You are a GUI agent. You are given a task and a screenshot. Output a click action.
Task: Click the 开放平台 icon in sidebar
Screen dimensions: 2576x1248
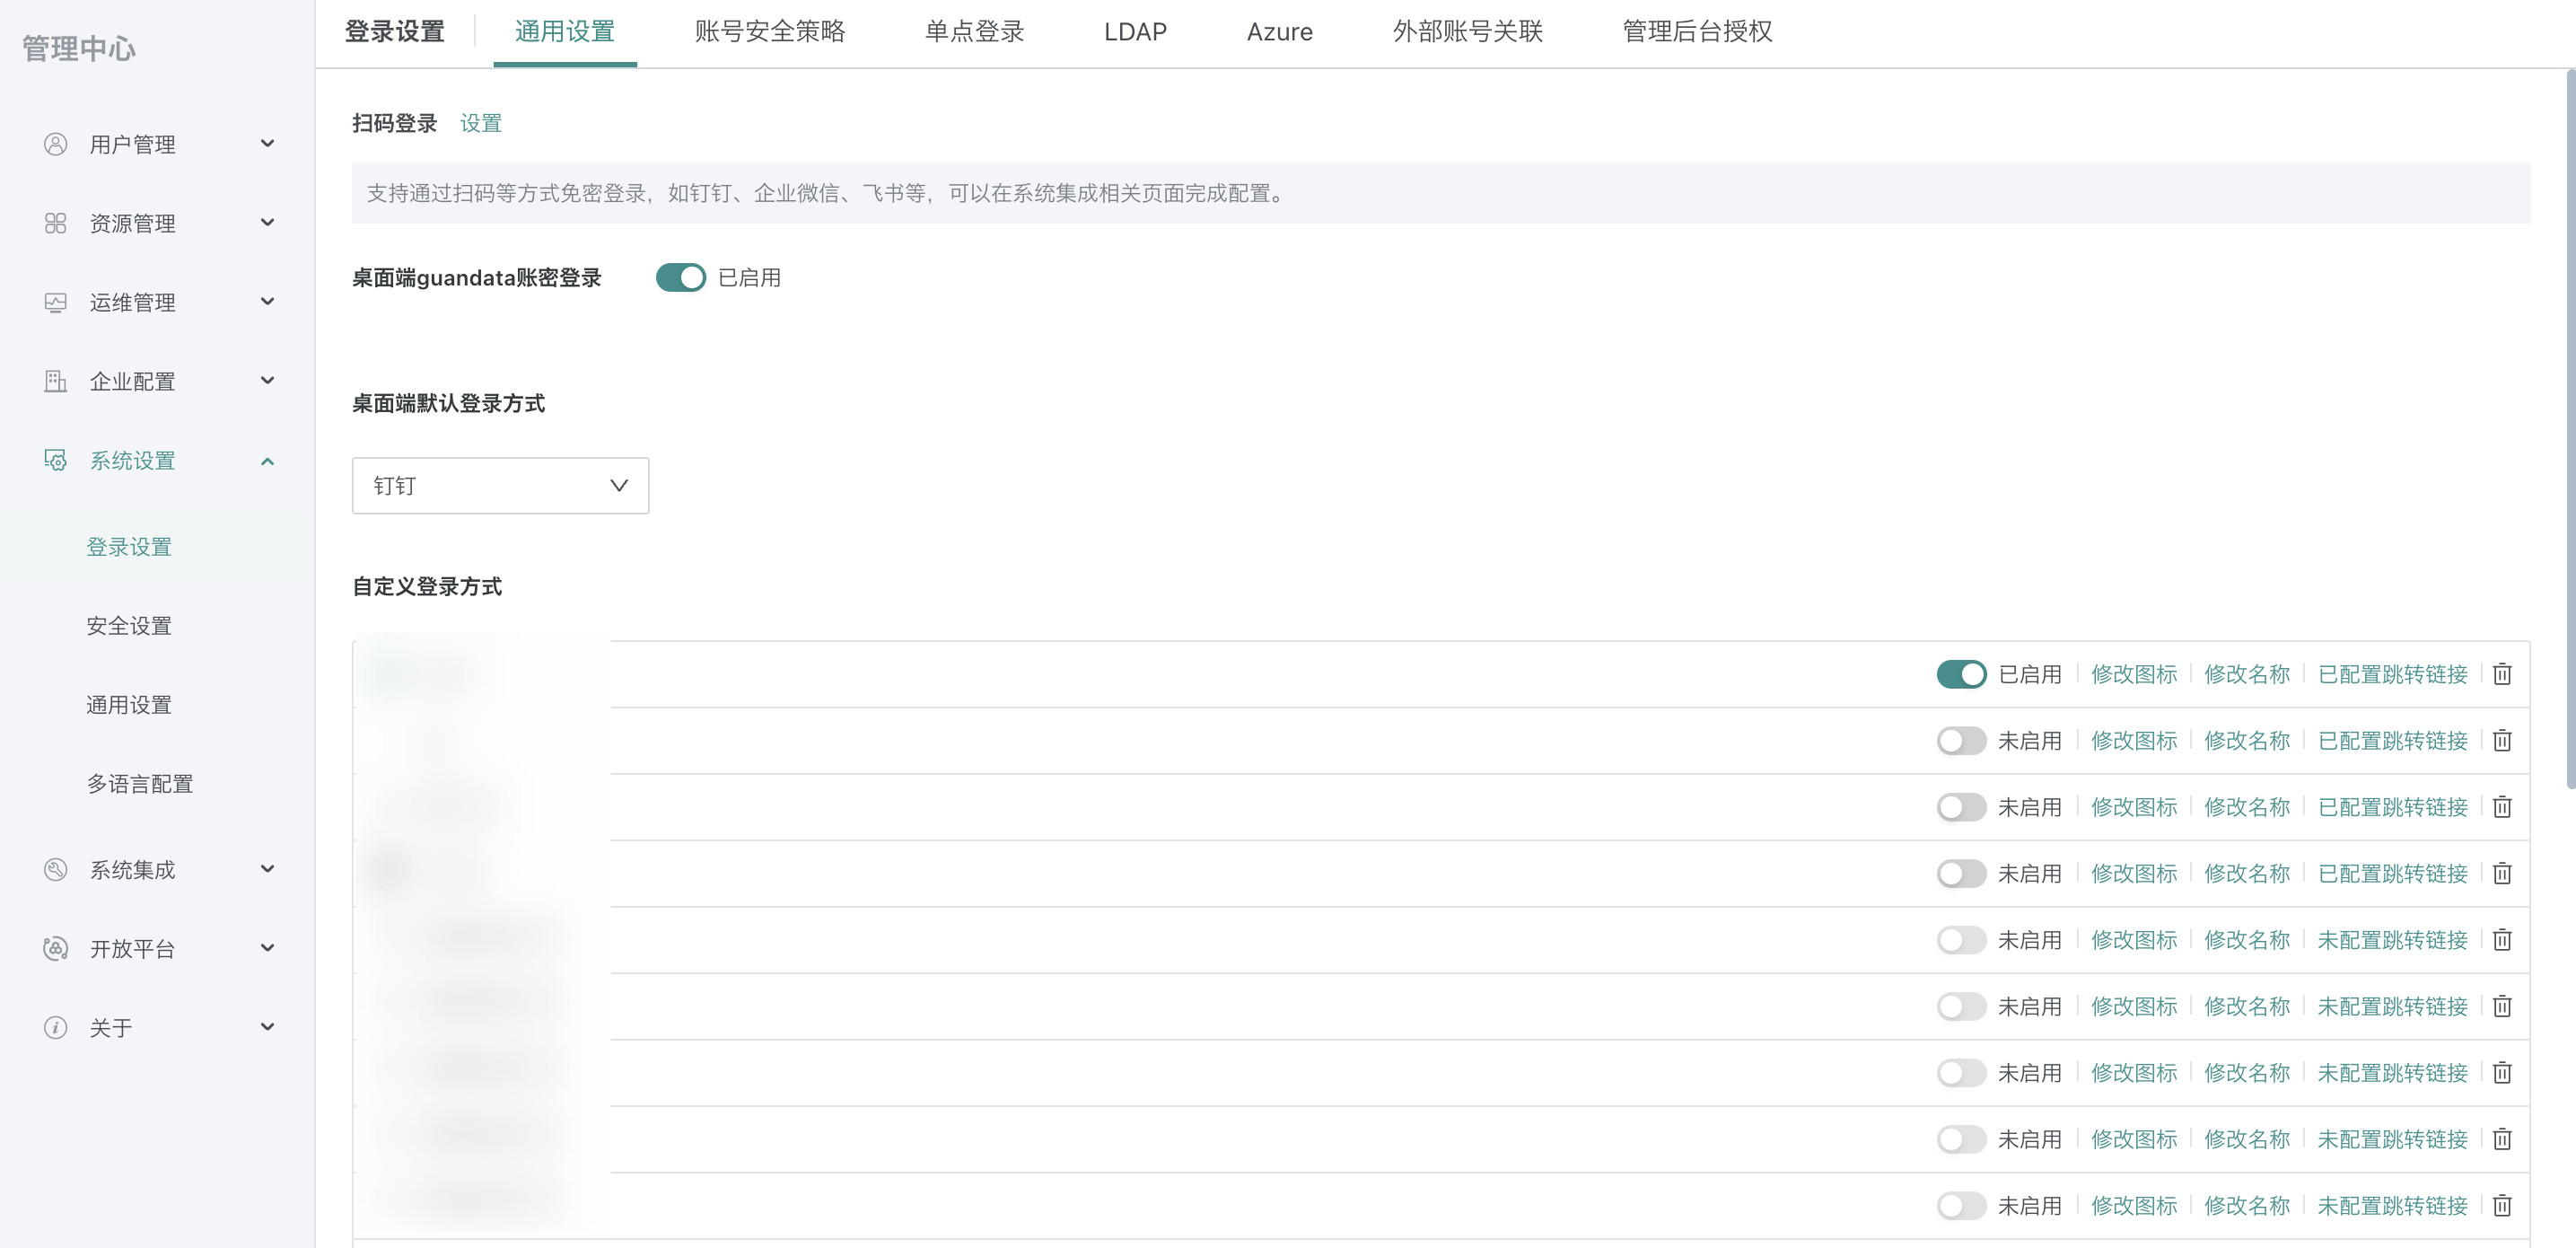56,948
